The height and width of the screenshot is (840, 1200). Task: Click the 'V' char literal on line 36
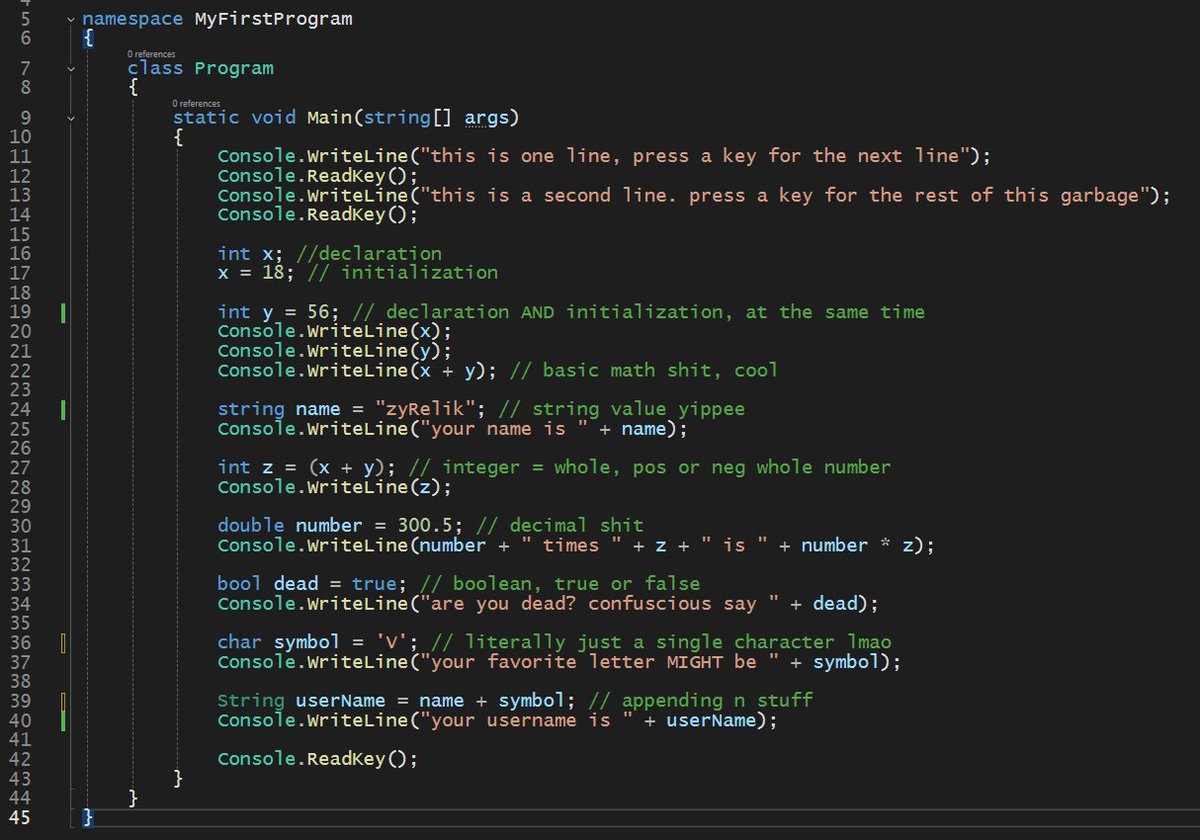click(392, 644)
